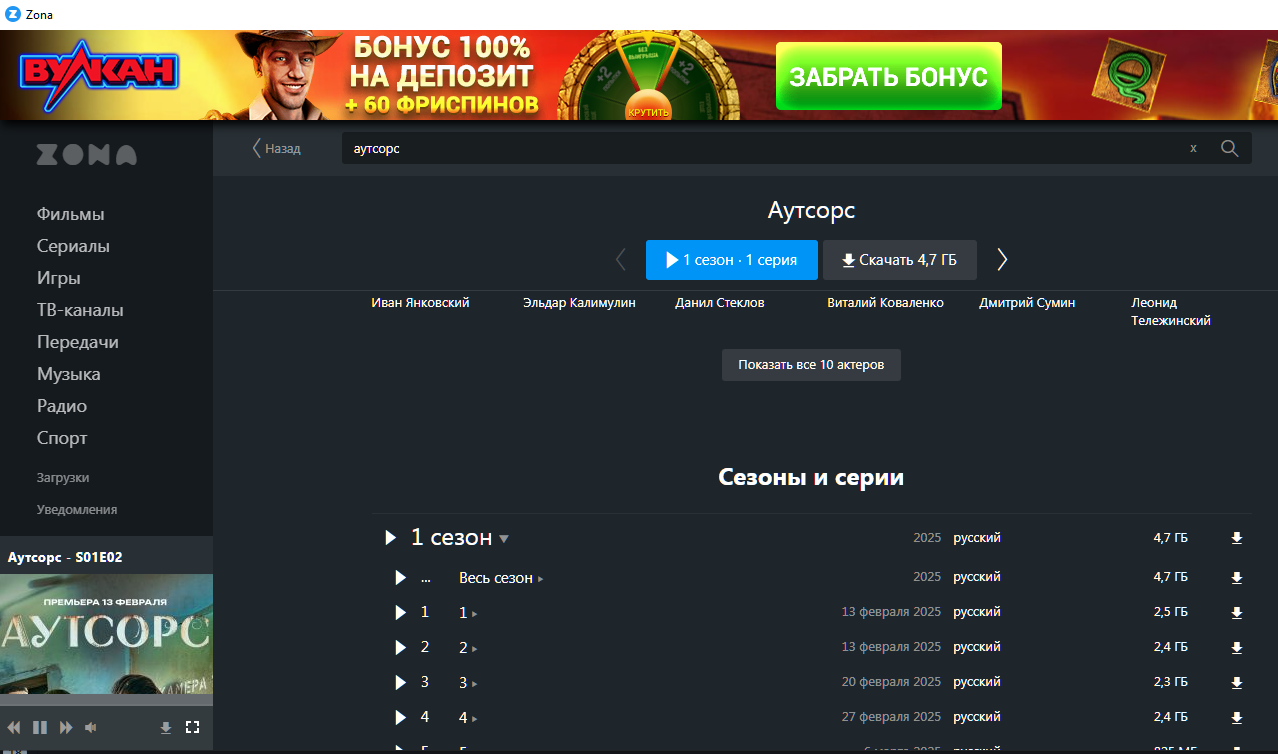This screenshot has width=1278, height=754.
Task: Open actor Данил Стеклов
Action: pos(720,303)
